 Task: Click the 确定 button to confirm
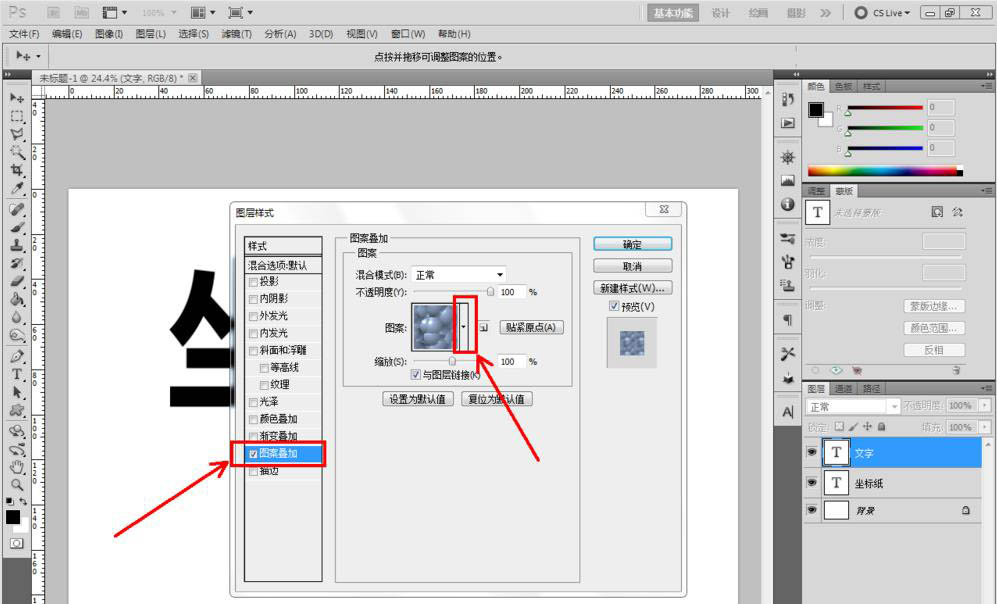(x=633, y=243)
